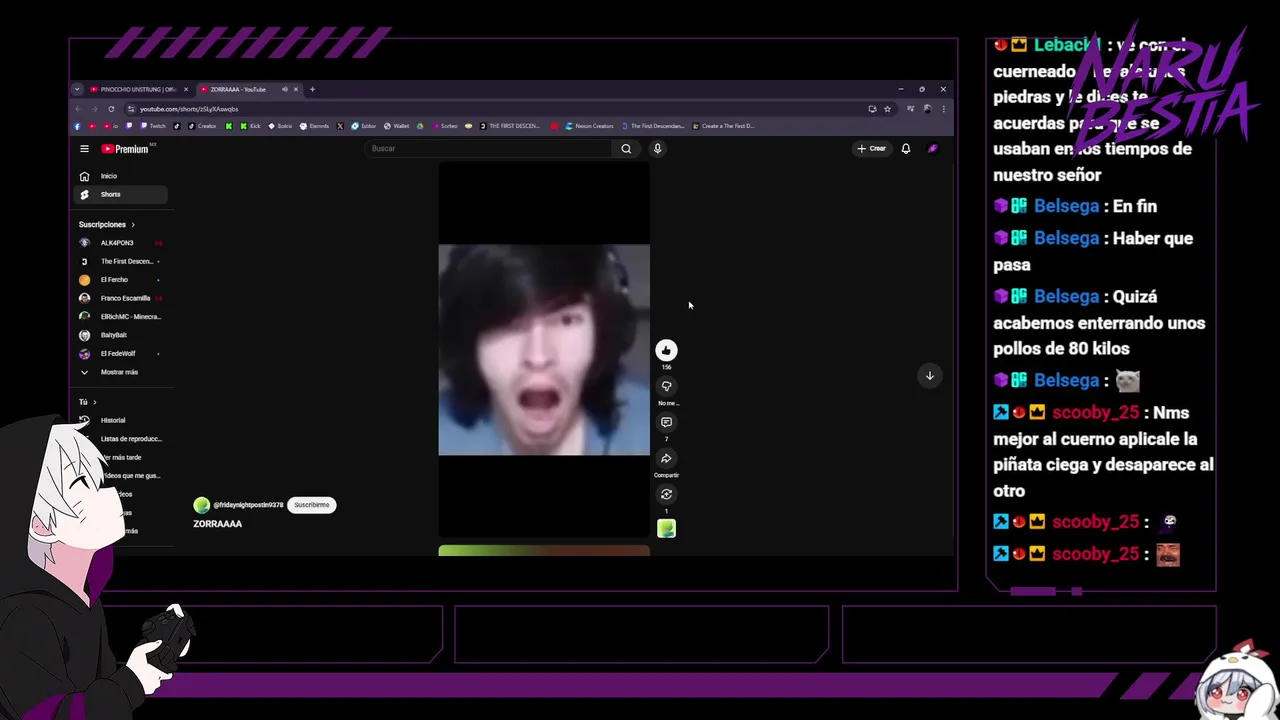1280x720 pixels.
Task: Open the Crear button
Action: [x=871, y=148]
